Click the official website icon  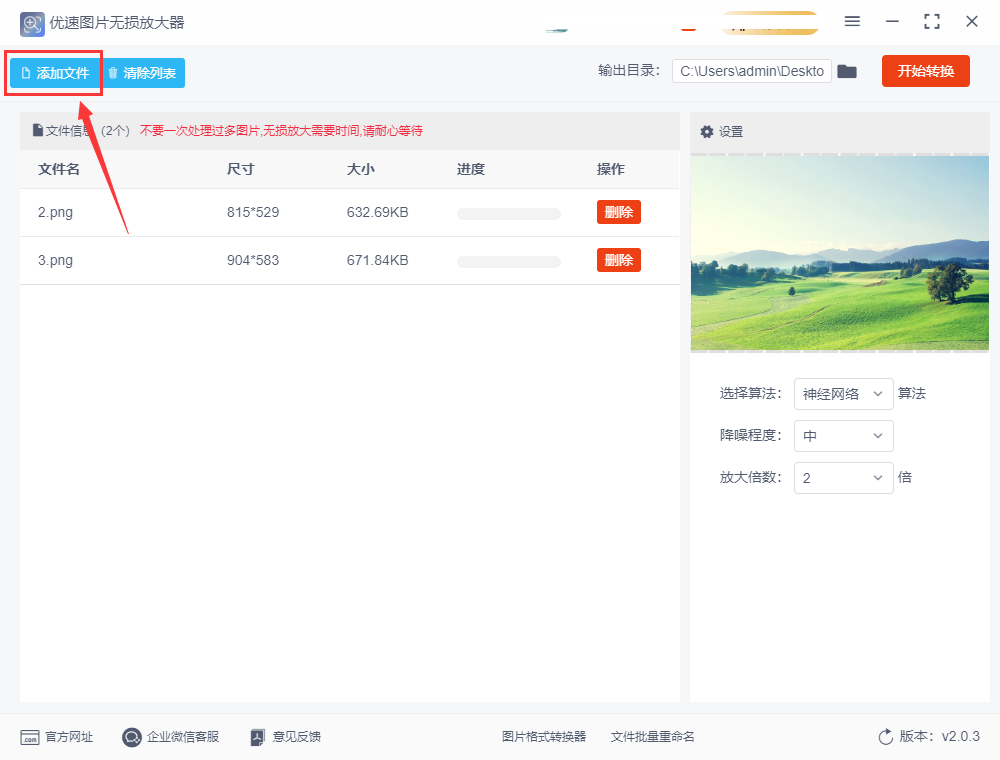pos(30,737)
